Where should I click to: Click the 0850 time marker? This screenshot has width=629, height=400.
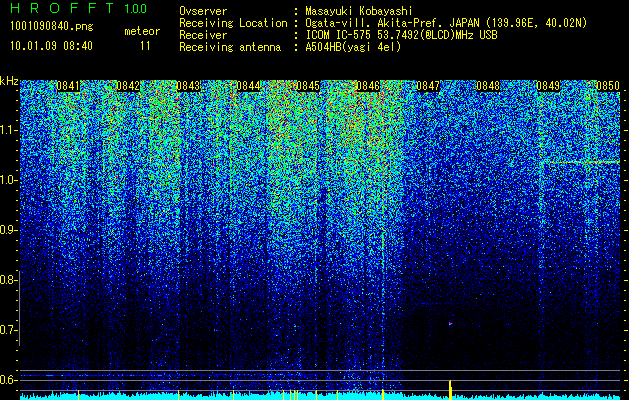pos(608,86)
